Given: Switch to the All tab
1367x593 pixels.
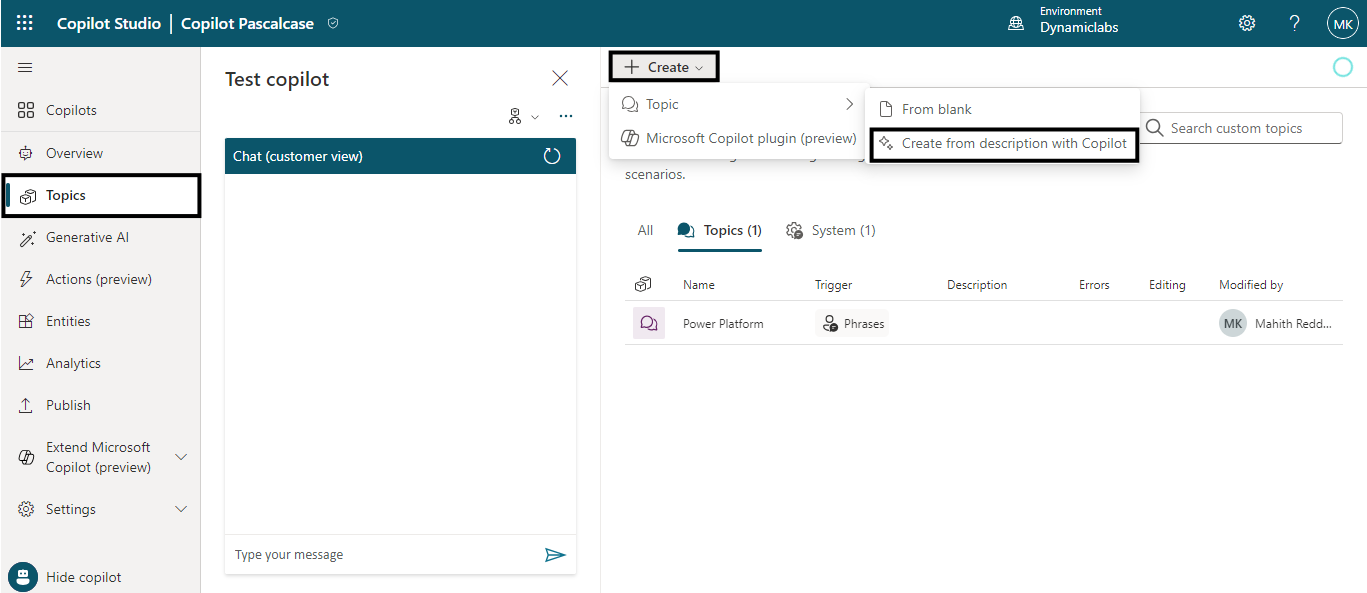Looking at the screenshot, I should [x=645, y=230].
